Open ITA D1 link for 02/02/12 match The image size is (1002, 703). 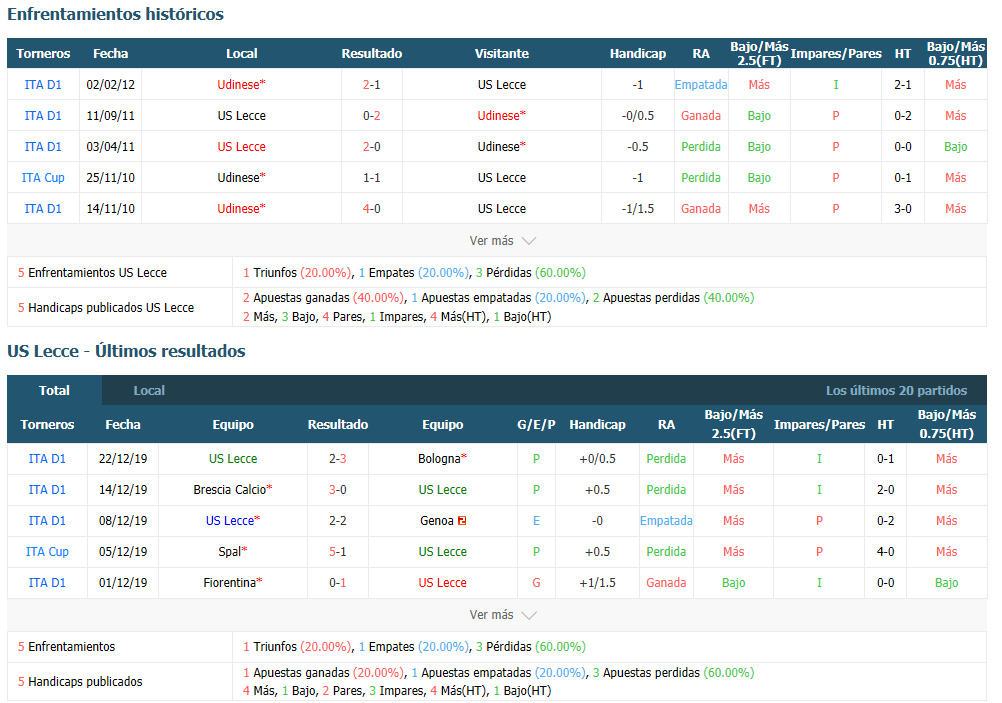[x=43, y=84]
